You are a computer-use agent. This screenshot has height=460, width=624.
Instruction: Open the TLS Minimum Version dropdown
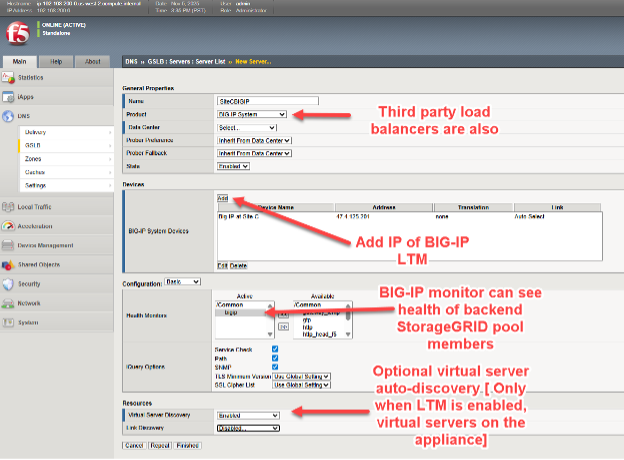point(302,376)
